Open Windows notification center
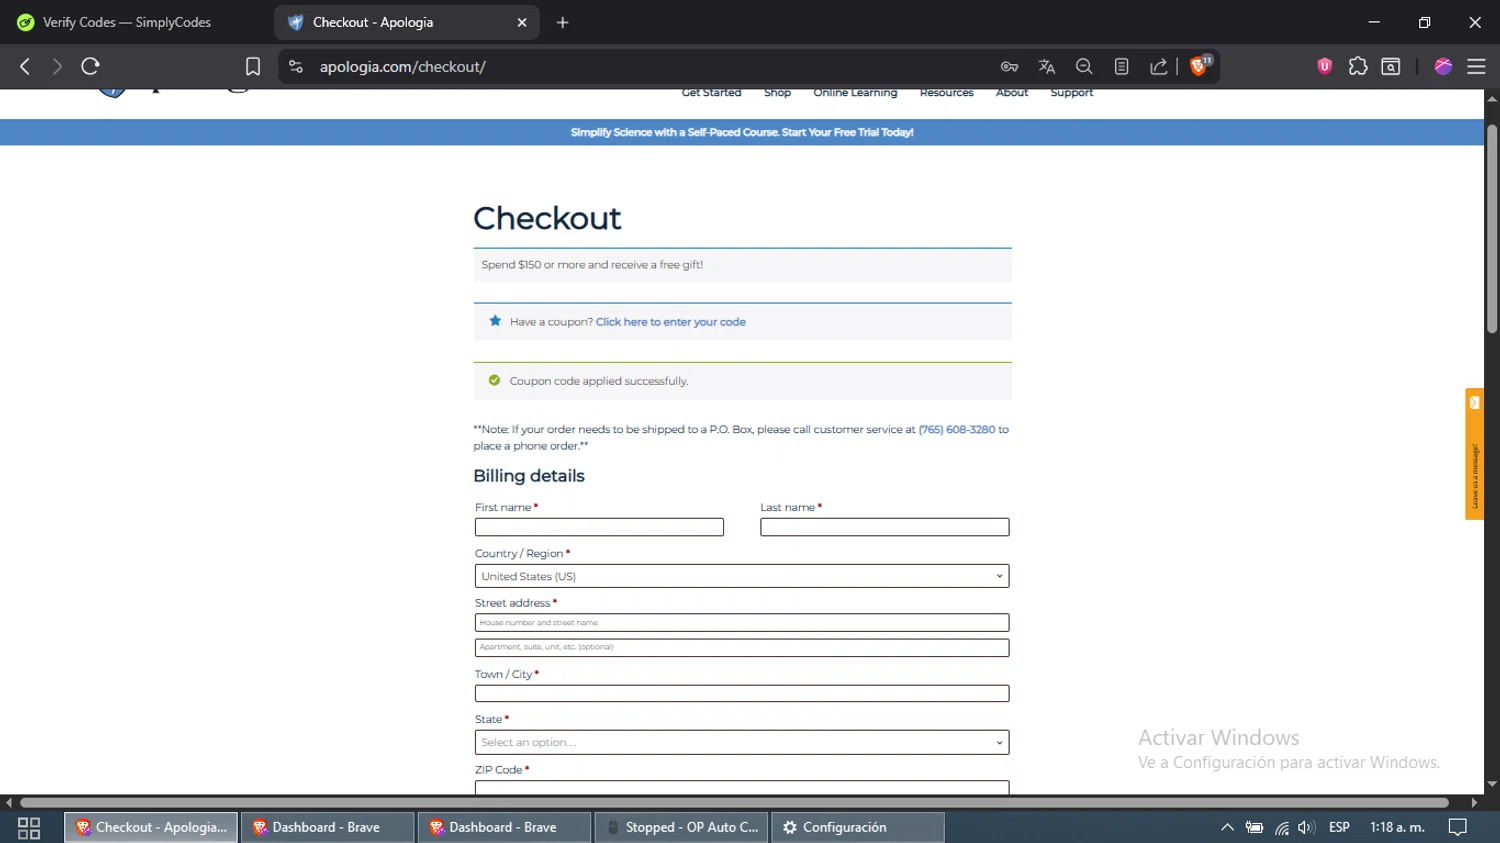 tap(1458, 828)
